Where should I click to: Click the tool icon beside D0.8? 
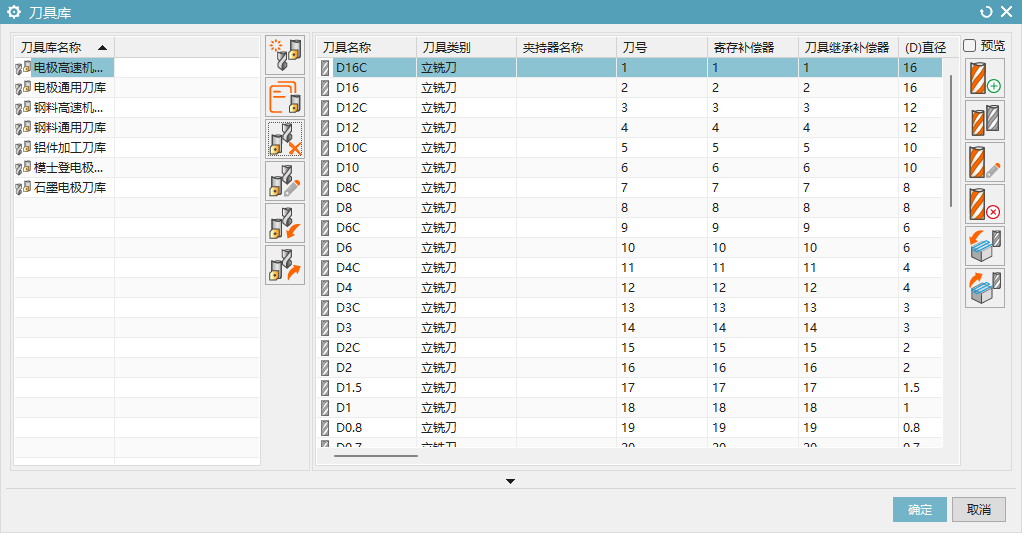[325, 428]
